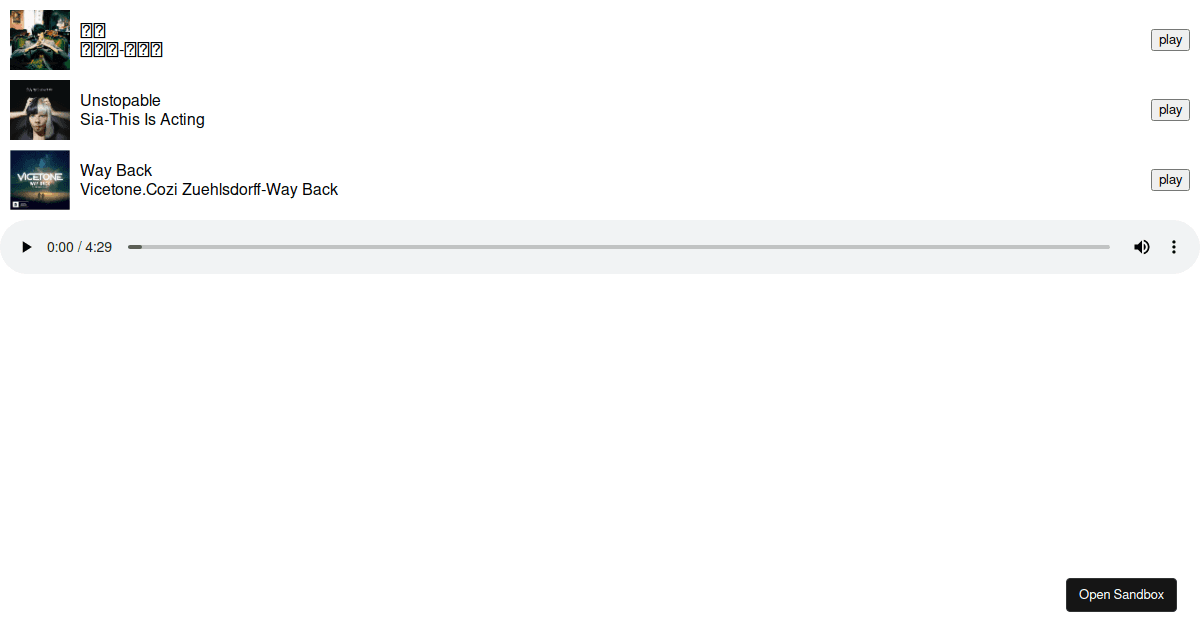Select the Unstopable song title

click(120, 100)
